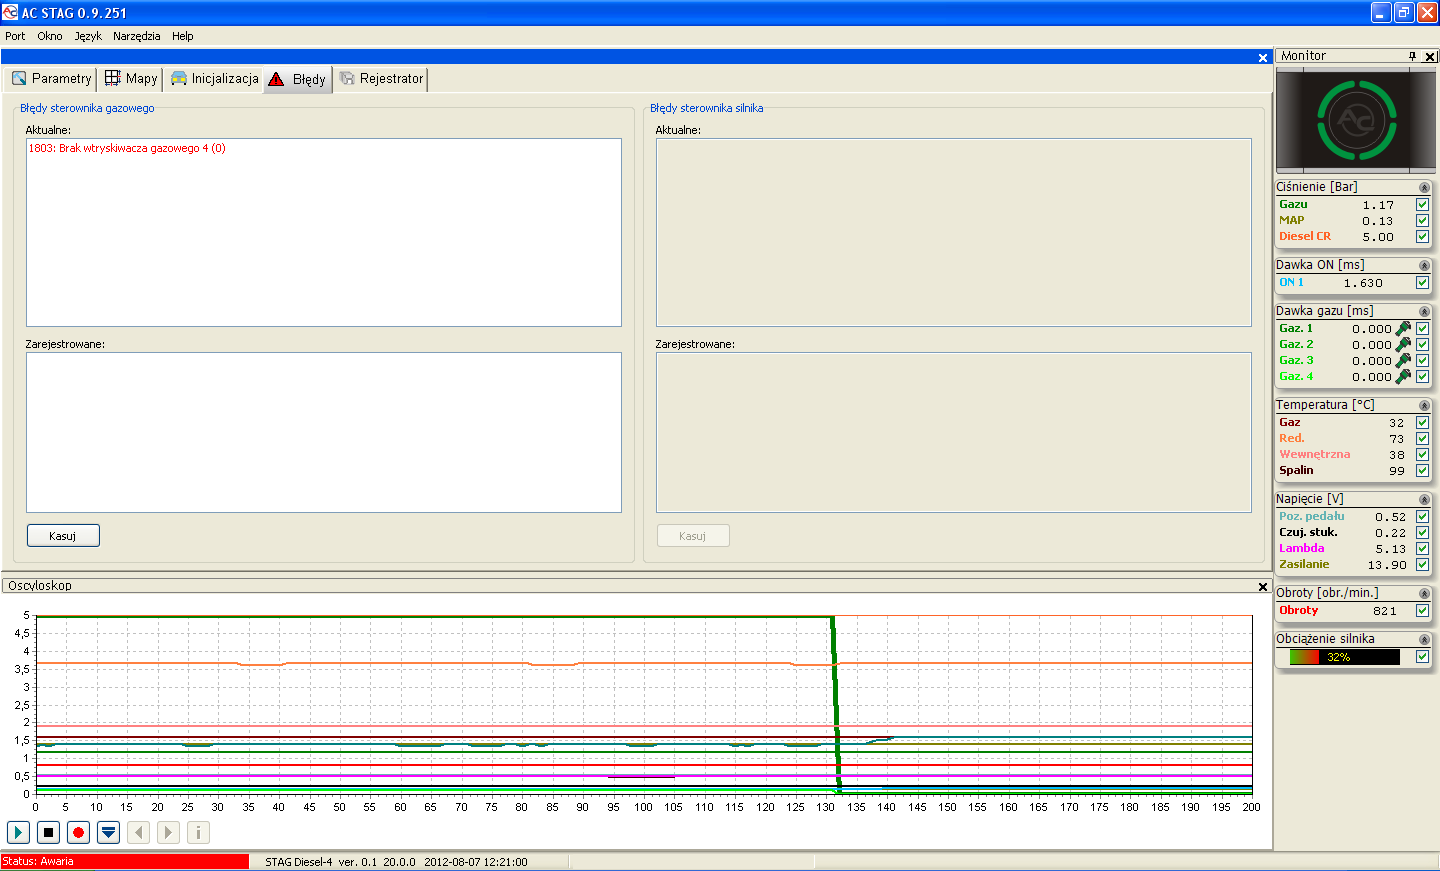Open the oscilloscope info button
Viewport: 1440px width, 871px height.
point(198,832)
